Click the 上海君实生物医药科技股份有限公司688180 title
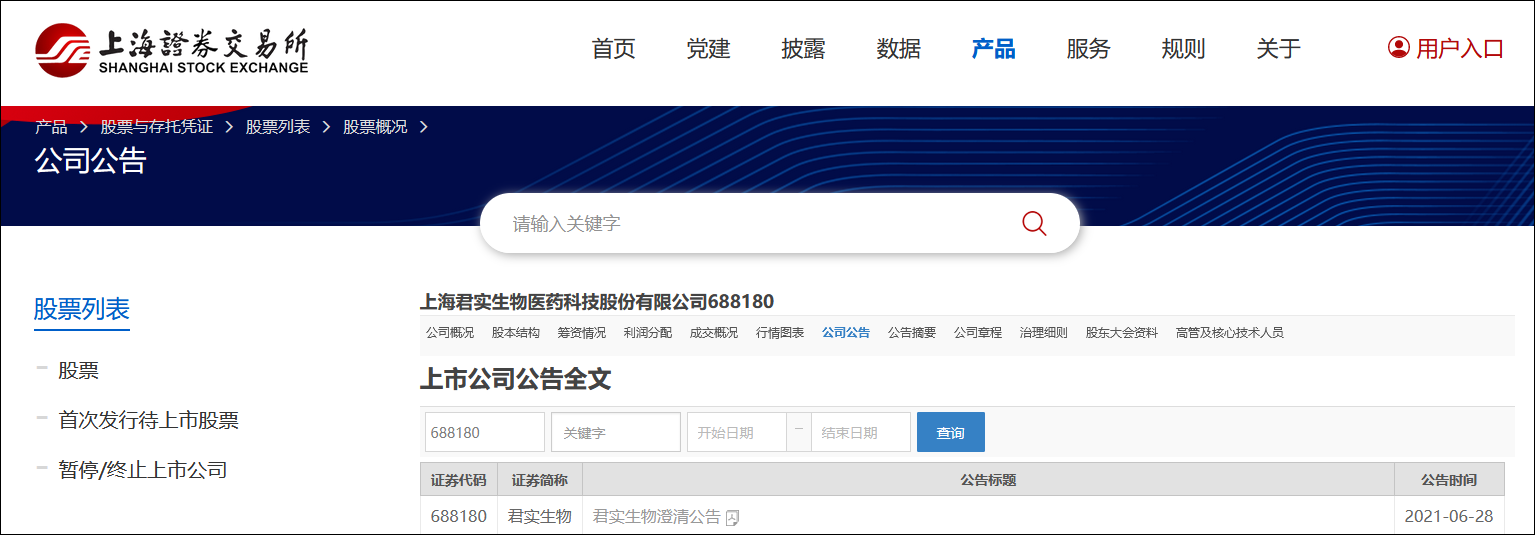This screenshot has width=1535, height=535. [x=597, y=301]
